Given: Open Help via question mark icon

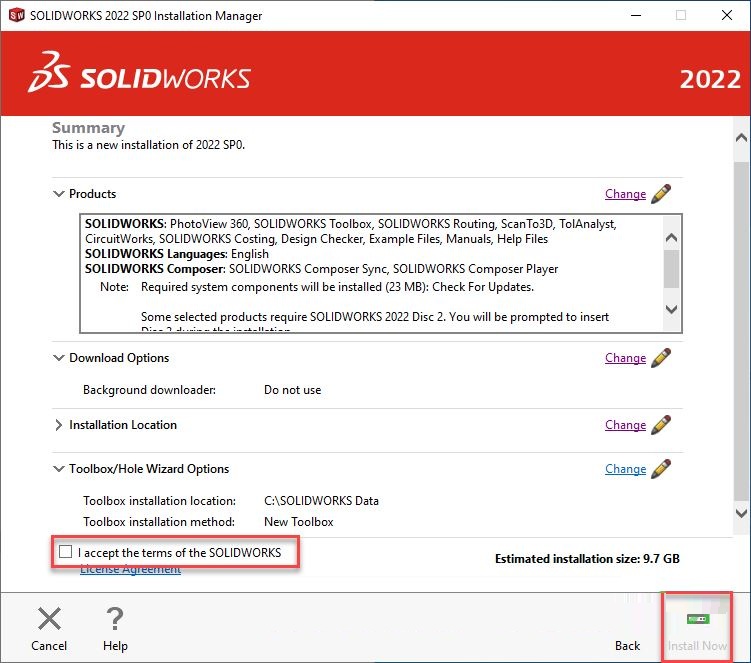Looking at the screenshot, I should [x=115, y=618].
